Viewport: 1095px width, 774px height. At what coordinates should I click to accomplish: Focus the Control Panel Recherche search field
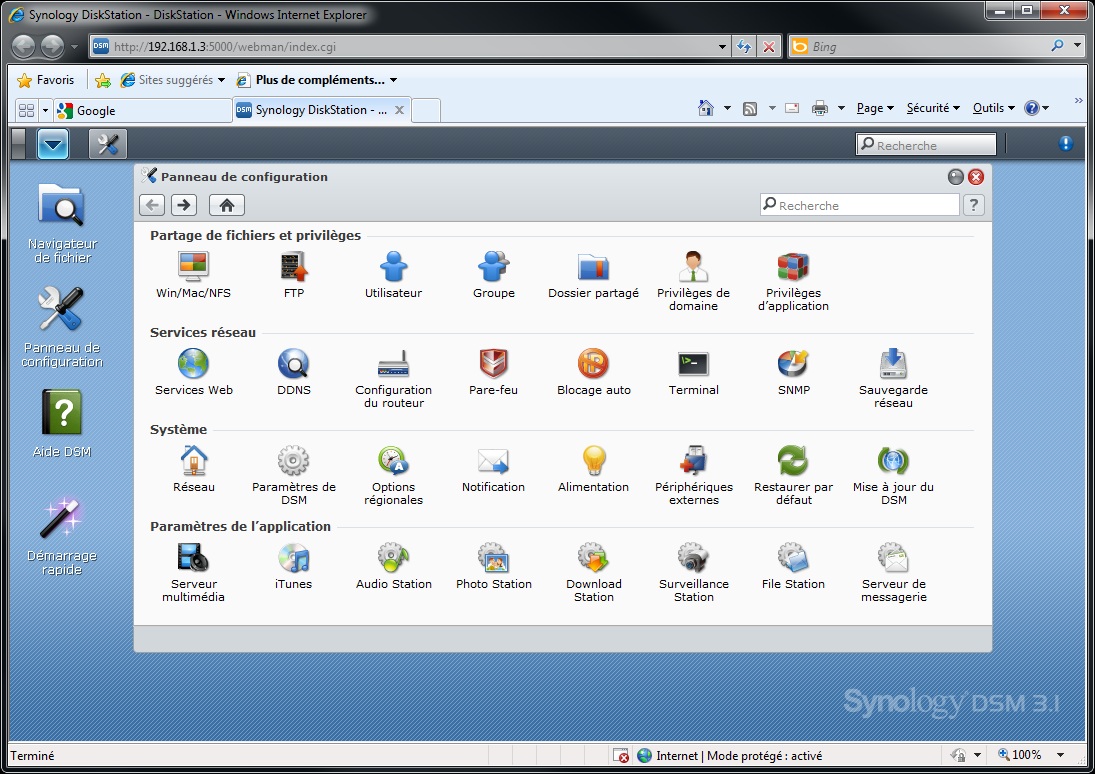860,205
